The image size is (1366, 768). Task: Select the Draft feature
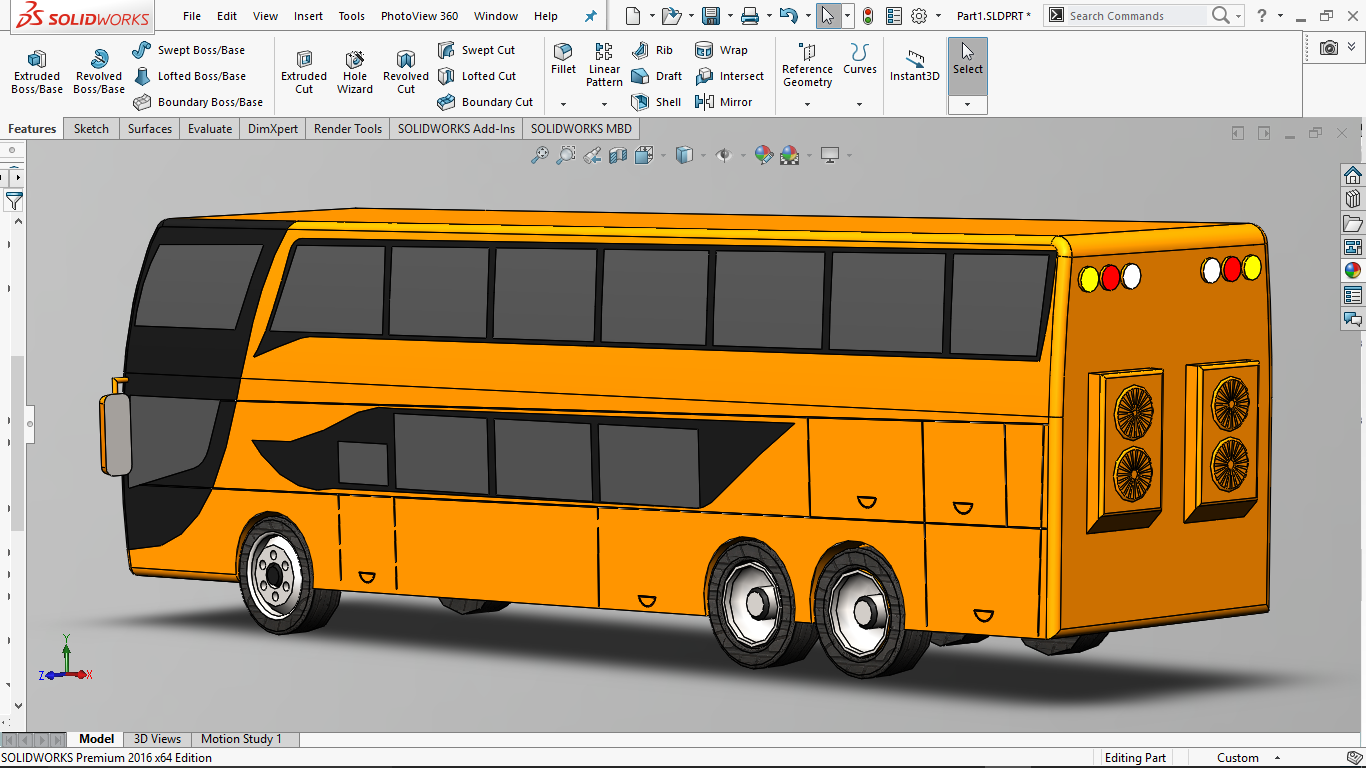(x=656, y=76)
